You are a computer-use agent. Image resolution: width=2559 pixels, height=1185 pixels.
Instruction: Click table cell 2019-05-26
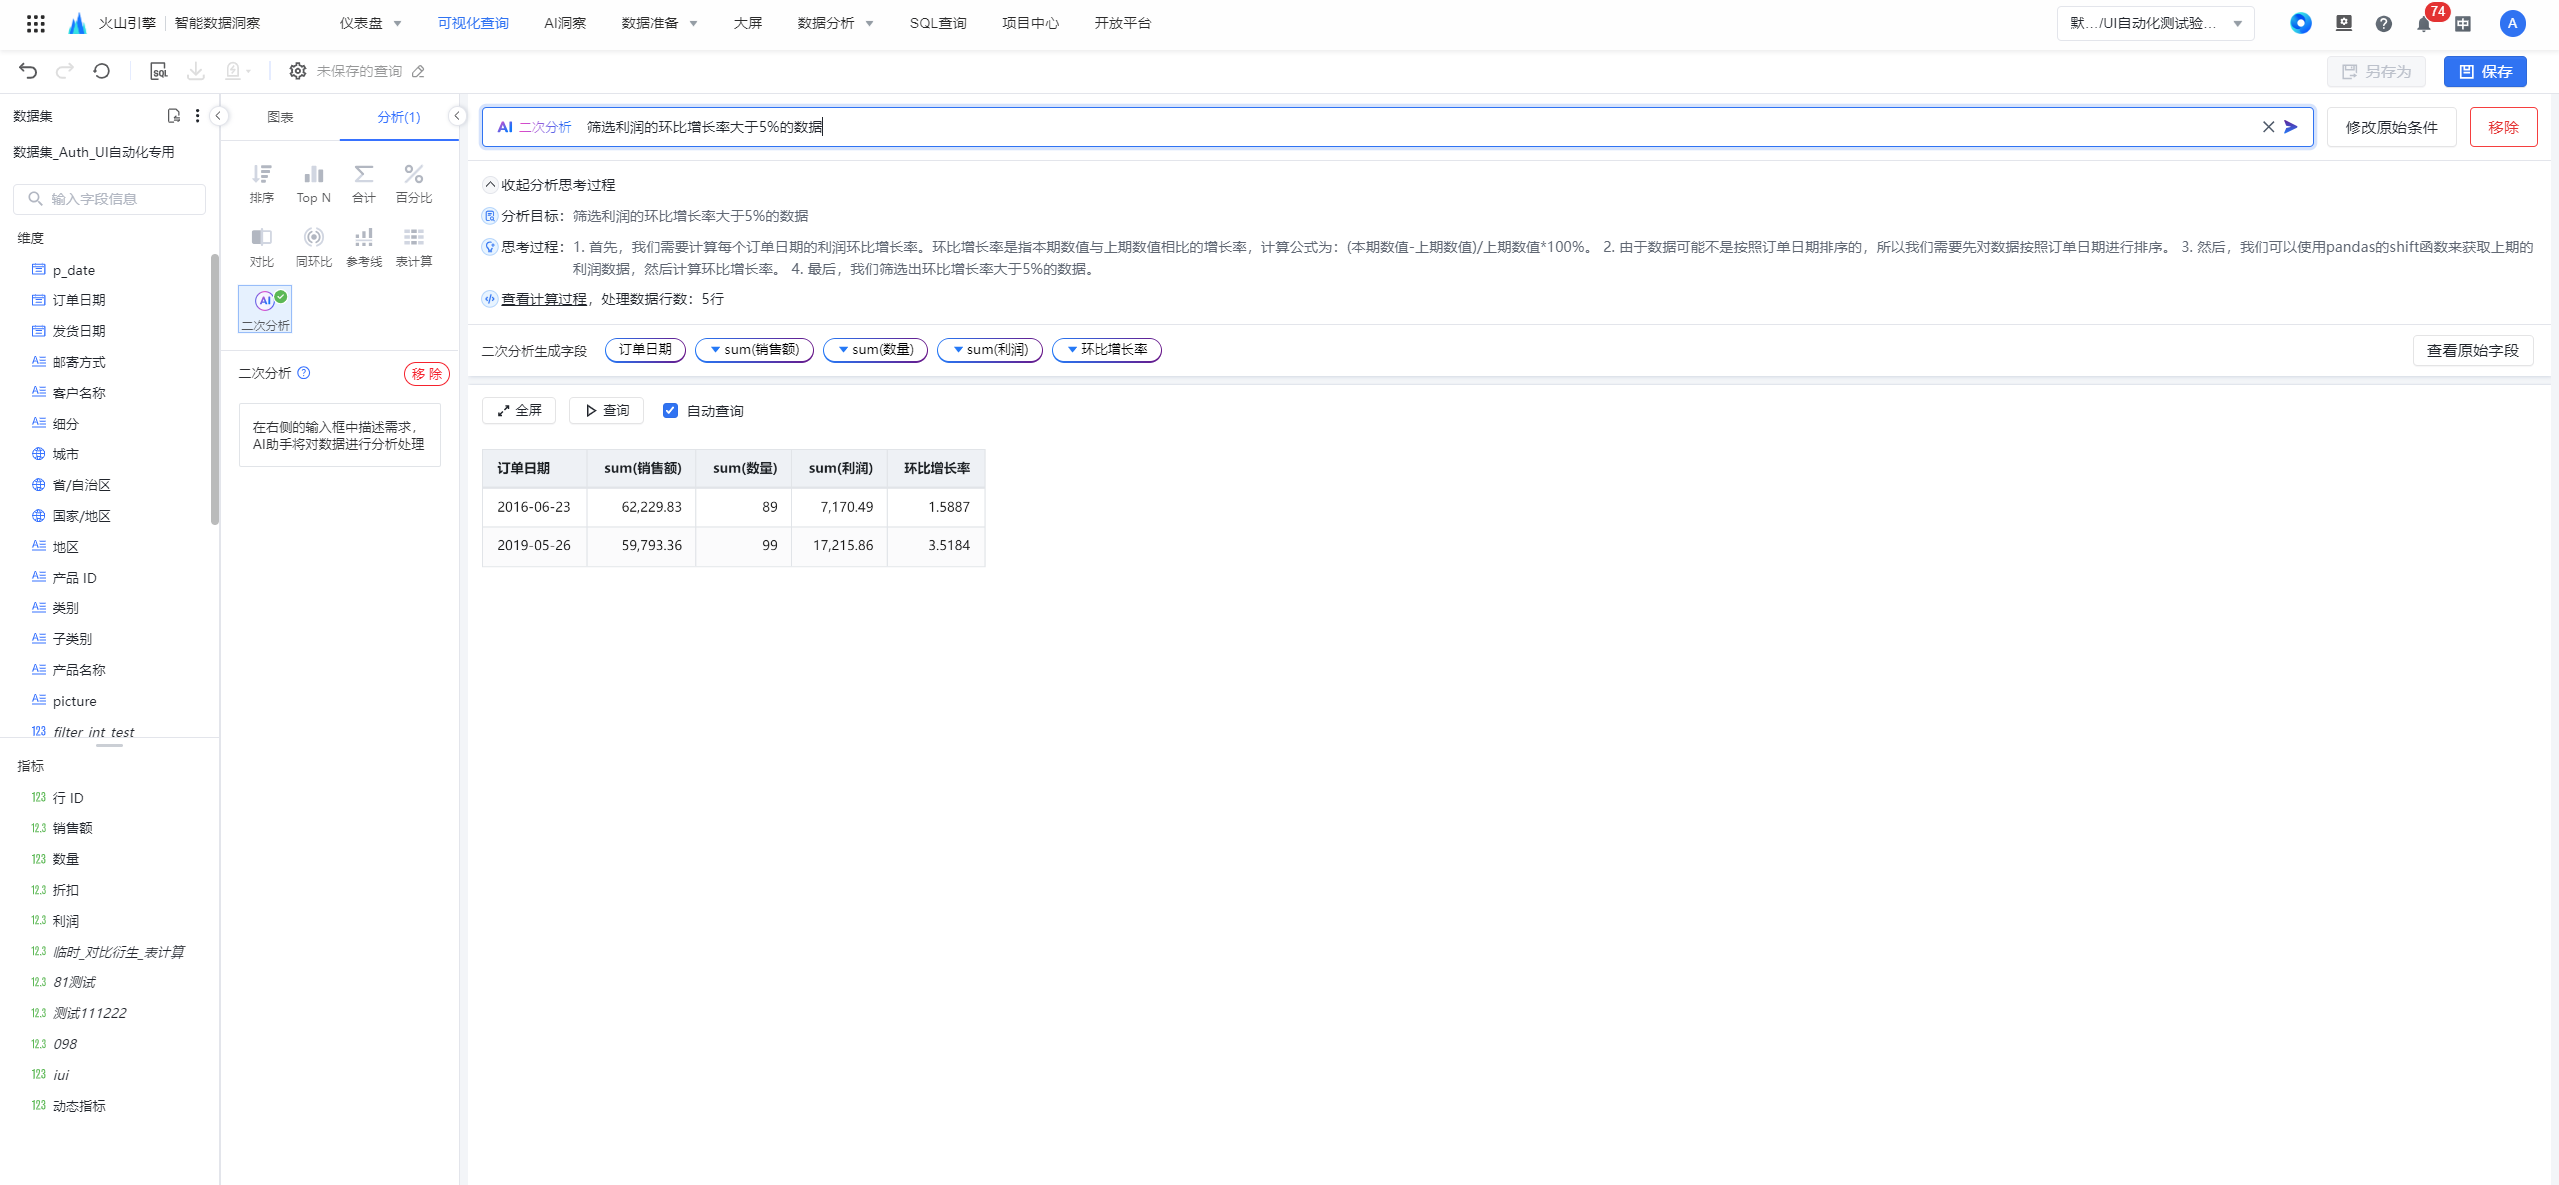coord(534,546)
